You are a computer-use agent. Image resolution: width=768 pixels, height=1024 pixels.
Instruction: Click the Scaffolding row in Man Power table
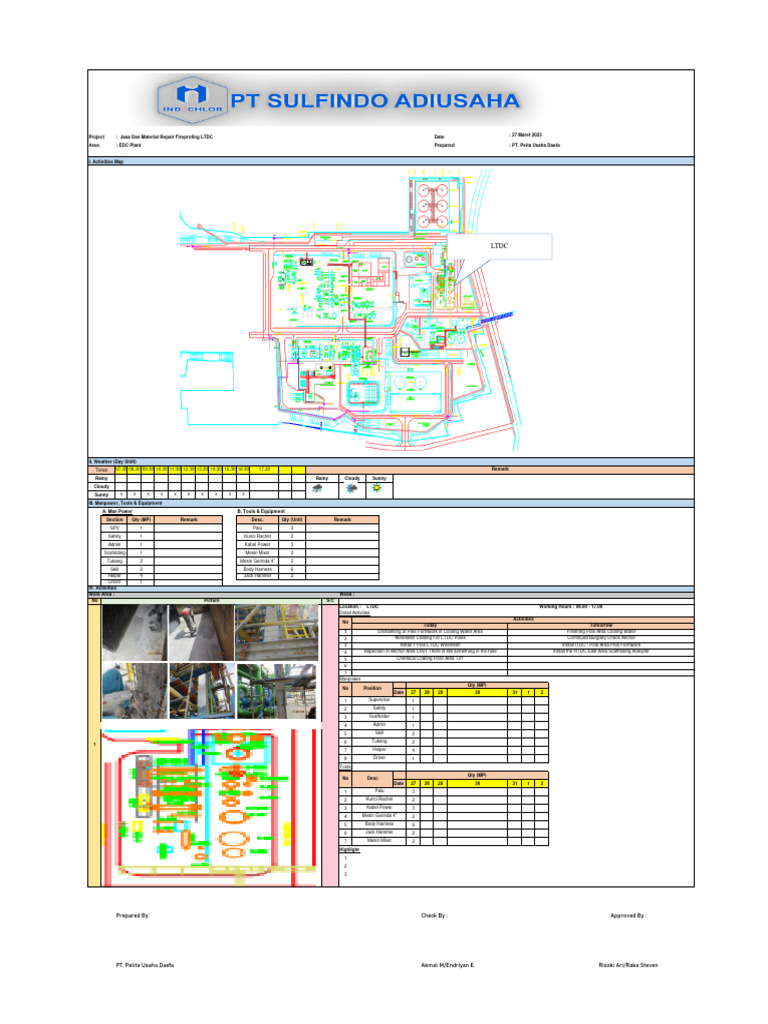tap(161, 552)
